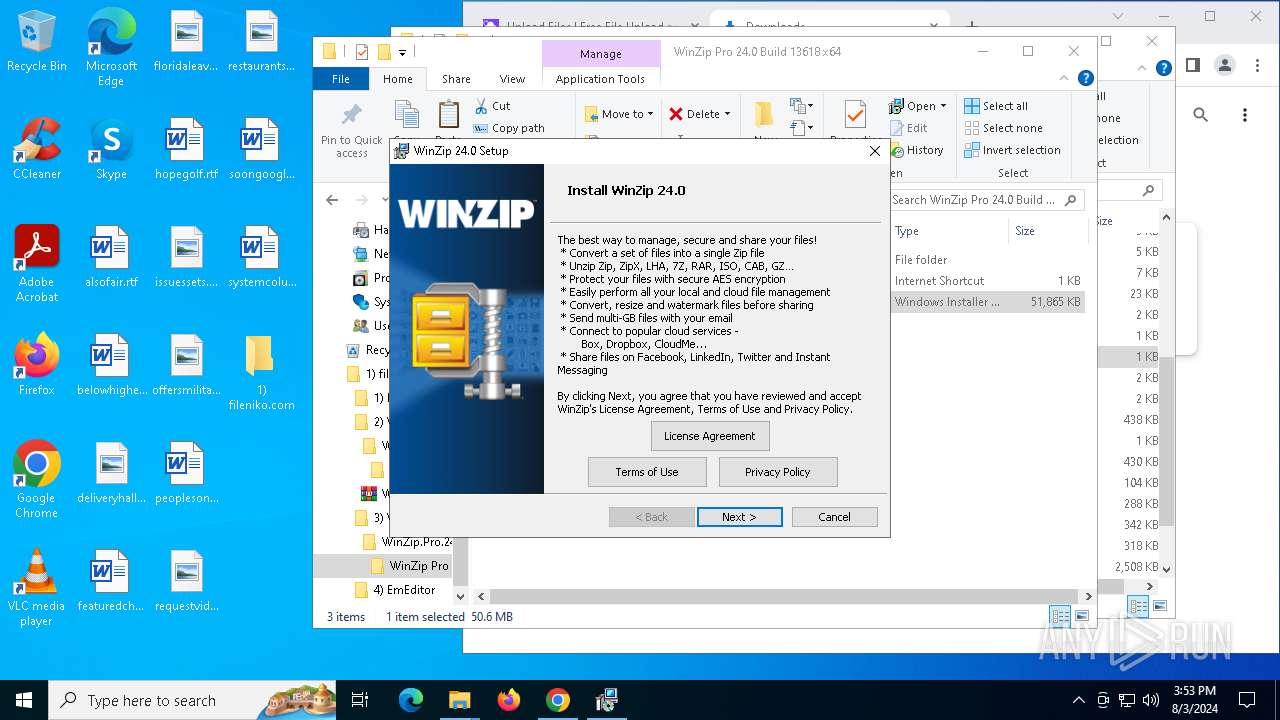Click Invert selection in ribbon
1280x720 pixels.
pos(1012,150)
